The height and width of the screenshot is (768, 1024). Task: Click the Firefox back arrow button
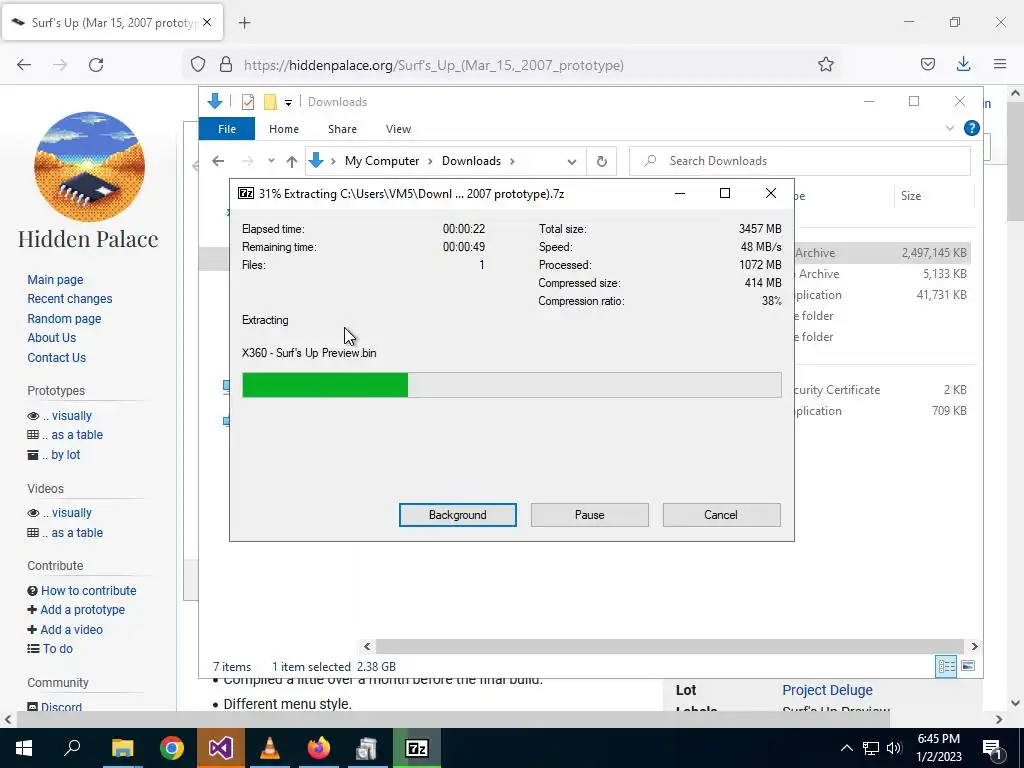pos(24,65)
